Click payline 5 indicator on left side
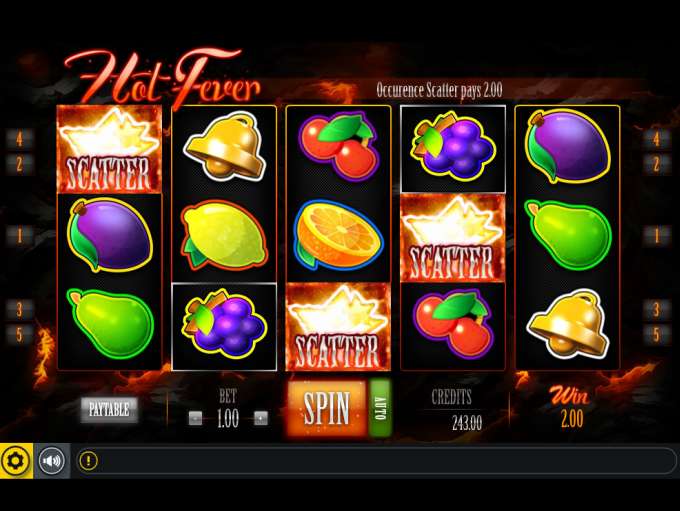 pyautogui.click(x=20, y=334)
